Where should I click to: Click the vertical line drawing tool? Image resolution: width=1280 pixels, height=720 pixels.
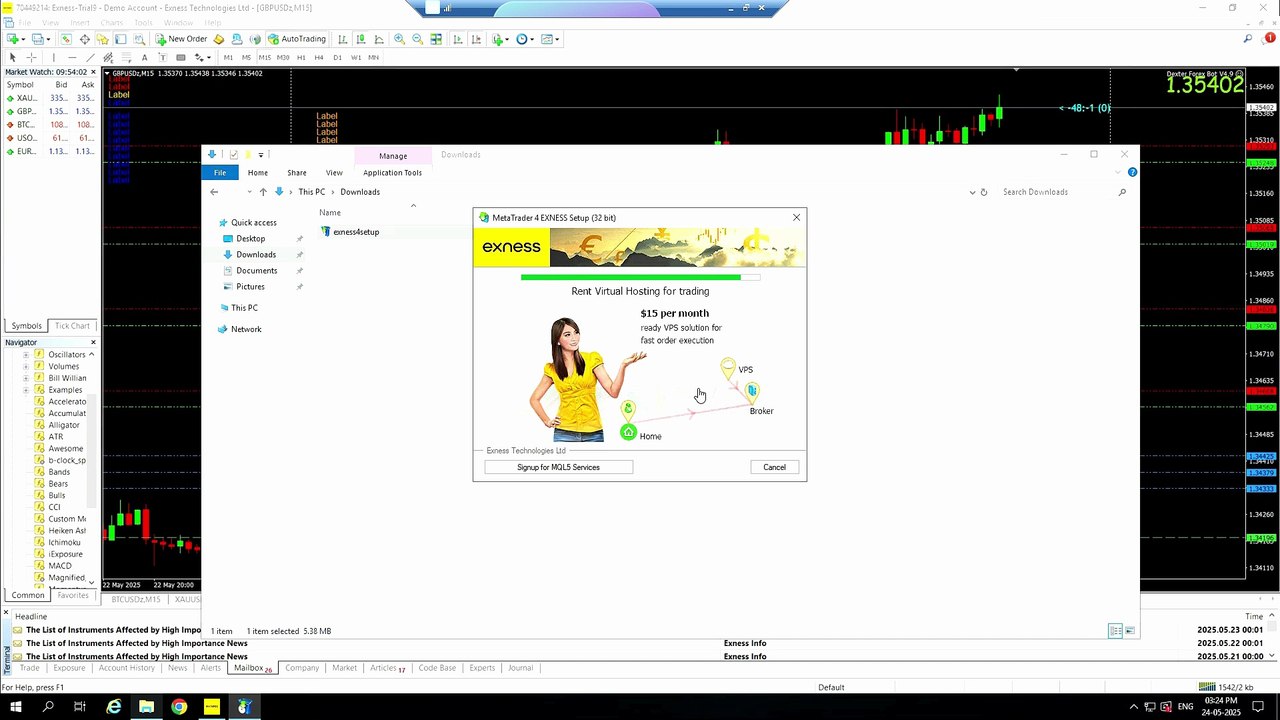tap(53, 57)
